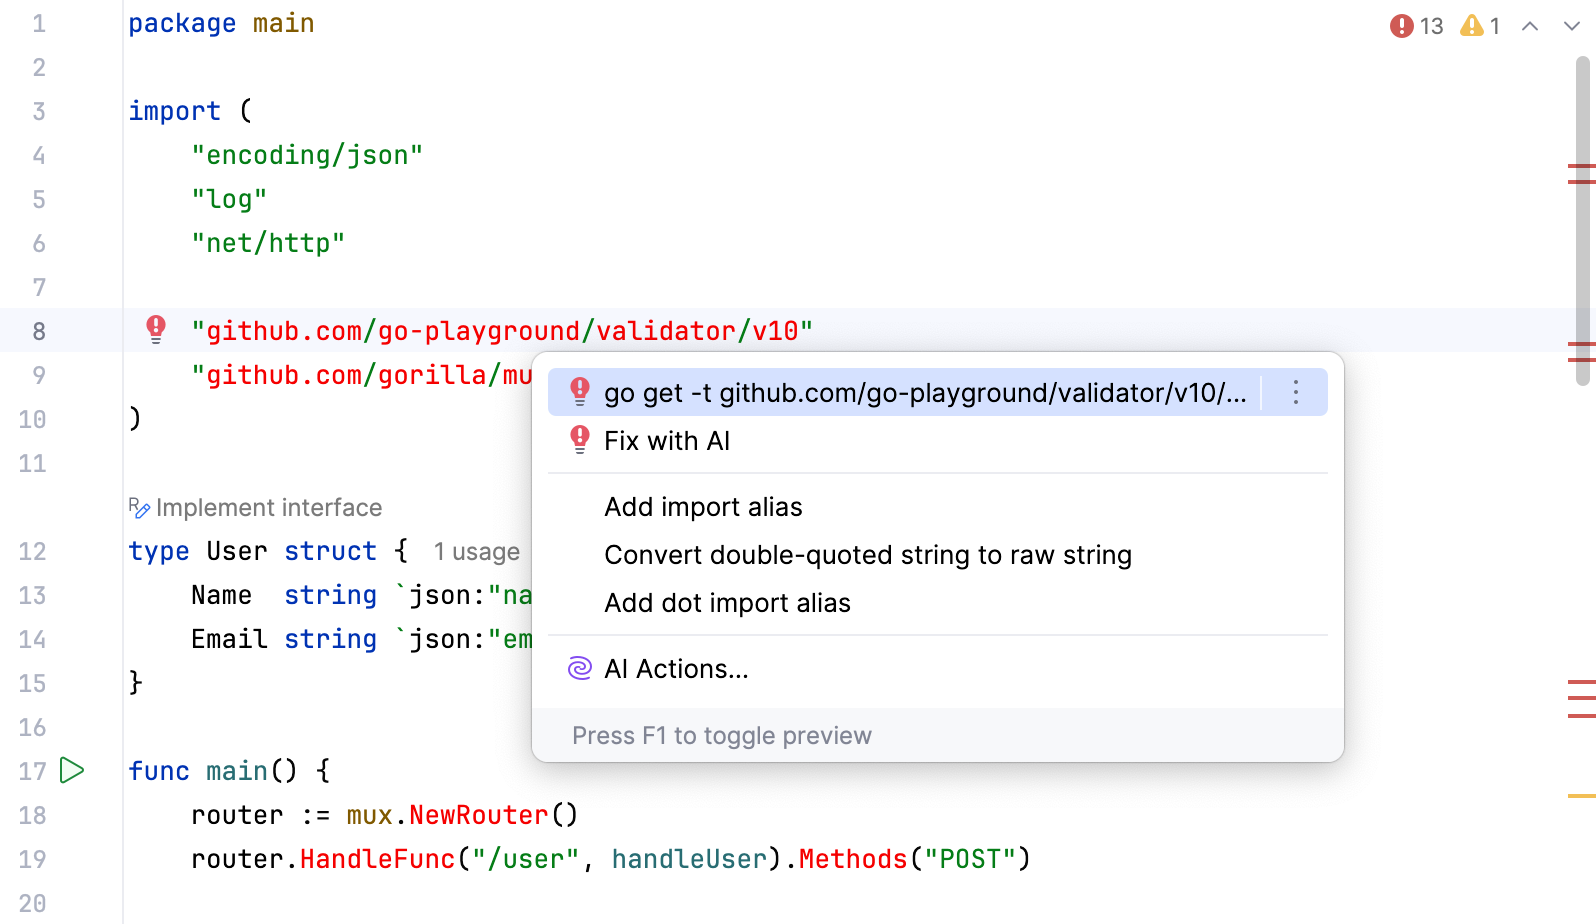Select Add dot import alias
The width and height of the screenshot is (1596, 924).
[x=727, y=603]
